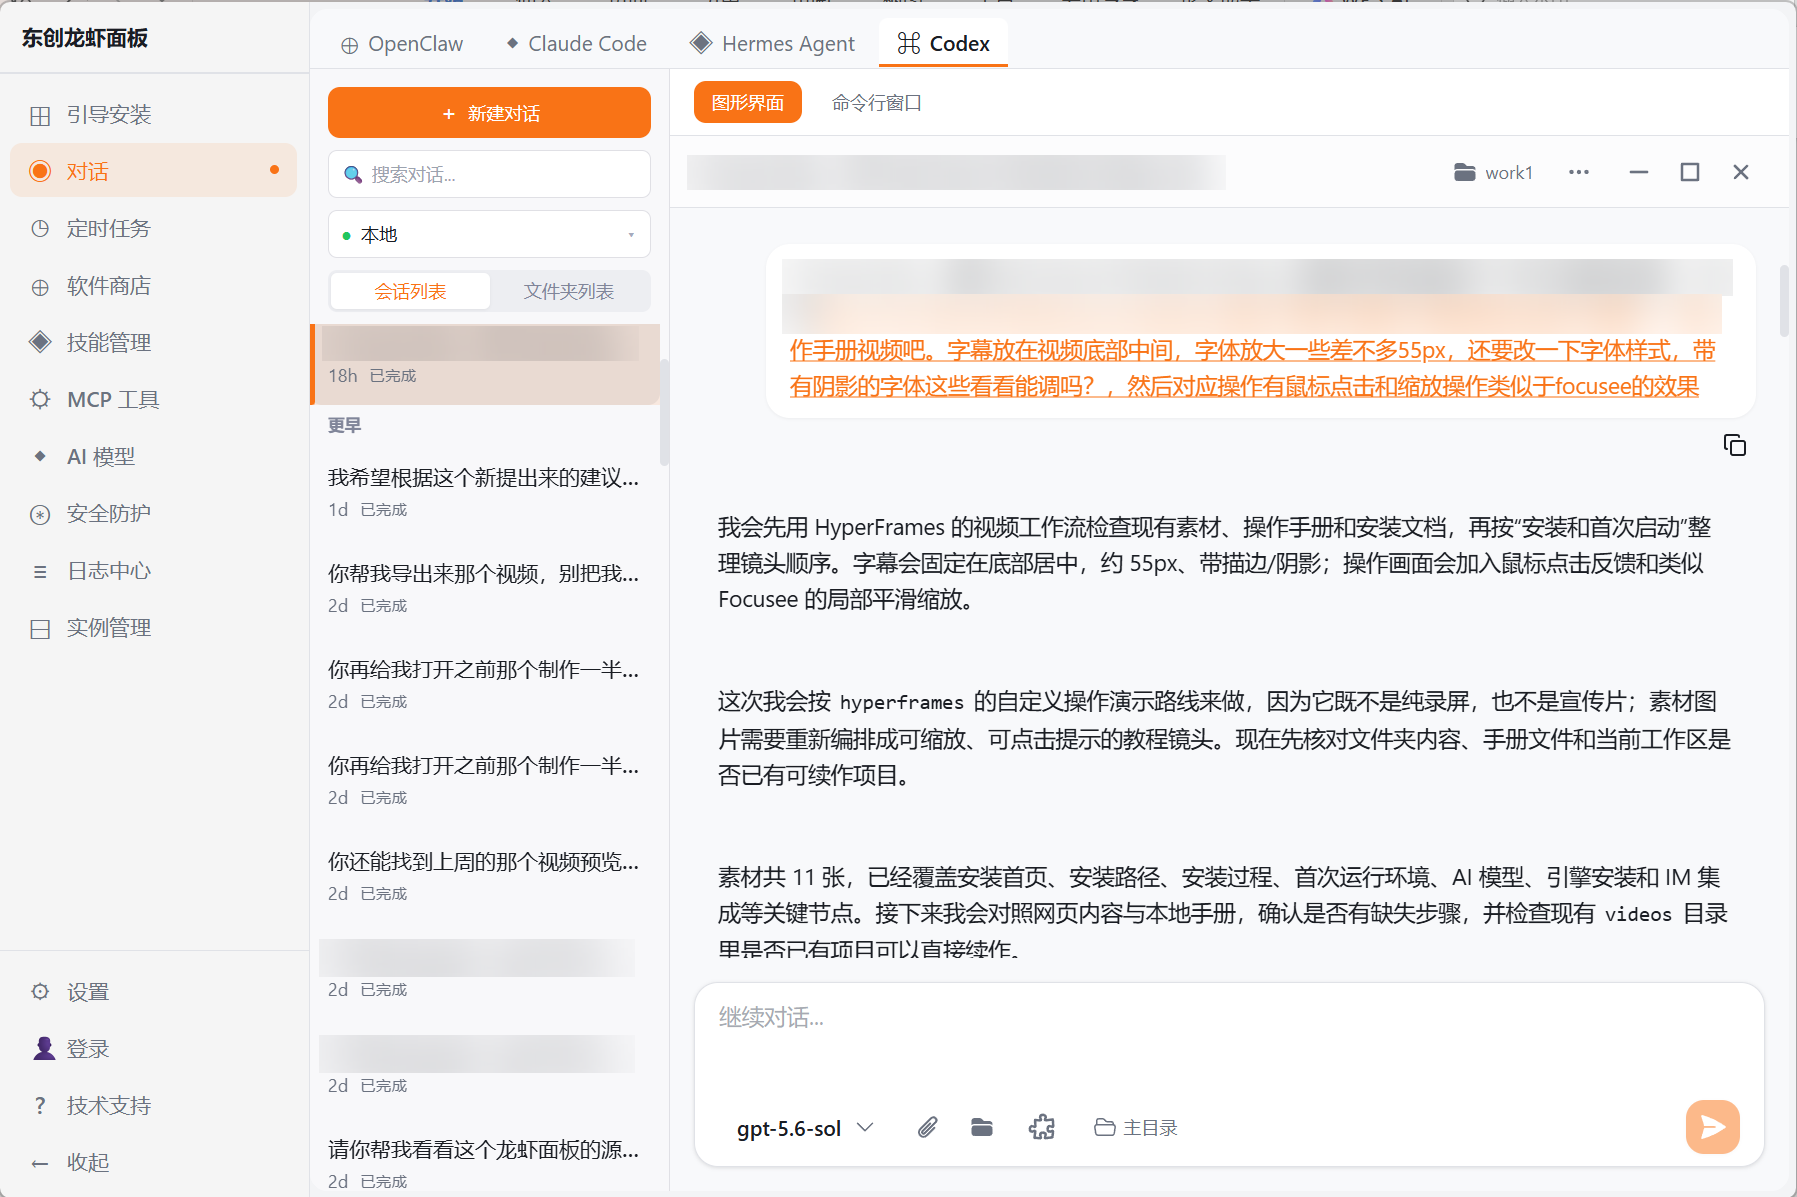
Task: Open the 本地 location dropdown
Action: point(489,234)
